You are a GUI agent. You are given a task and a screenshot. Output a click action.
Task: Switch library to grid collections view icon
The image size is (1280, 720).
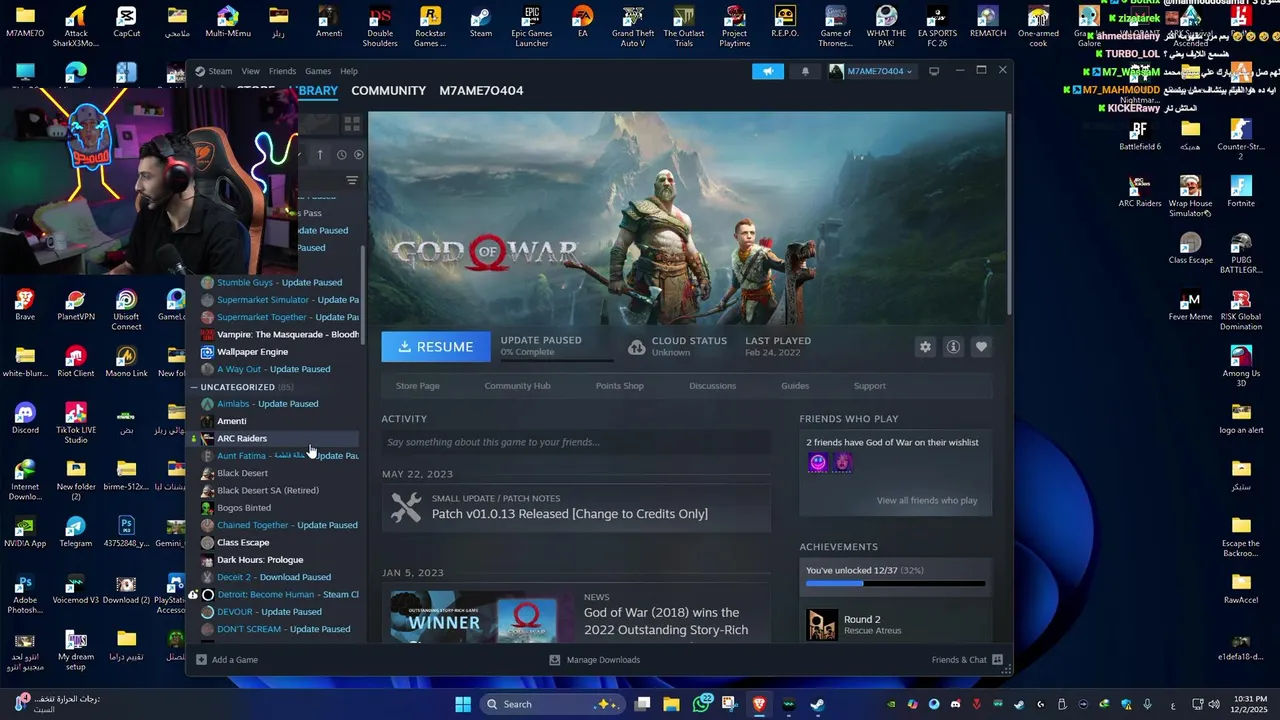[352, 124]
